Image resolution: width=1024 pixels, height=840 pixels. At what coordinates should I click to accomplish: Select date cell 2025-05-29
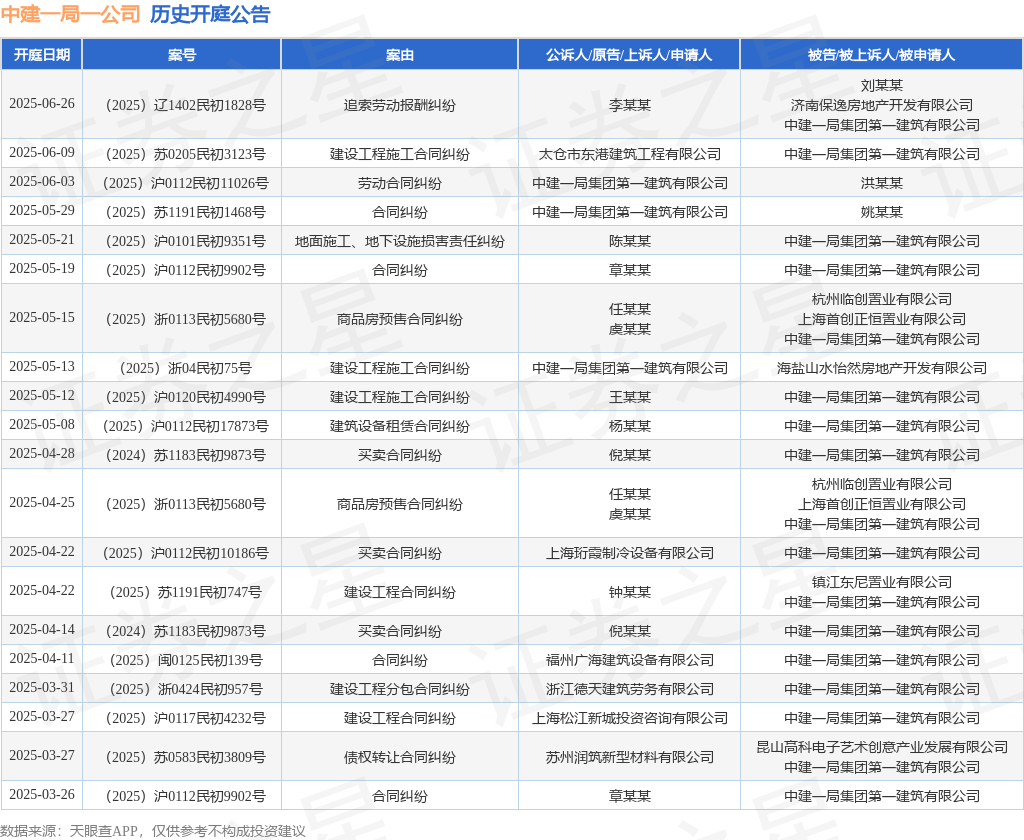42,210
